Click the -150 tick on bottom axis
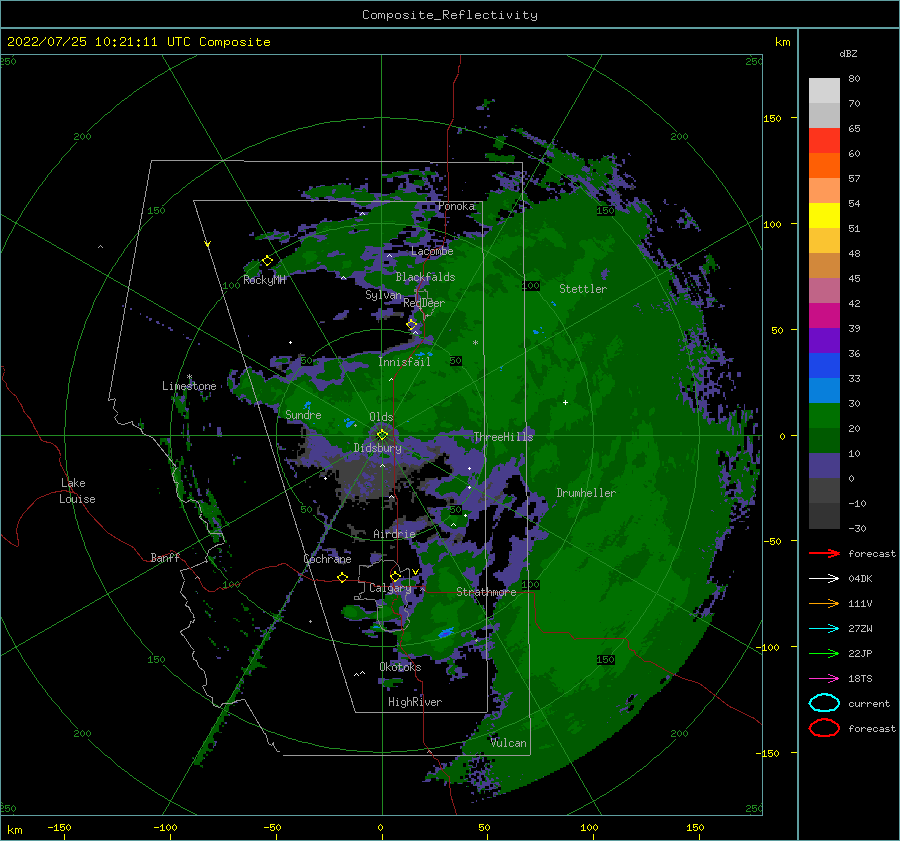 tap(59, 828)
